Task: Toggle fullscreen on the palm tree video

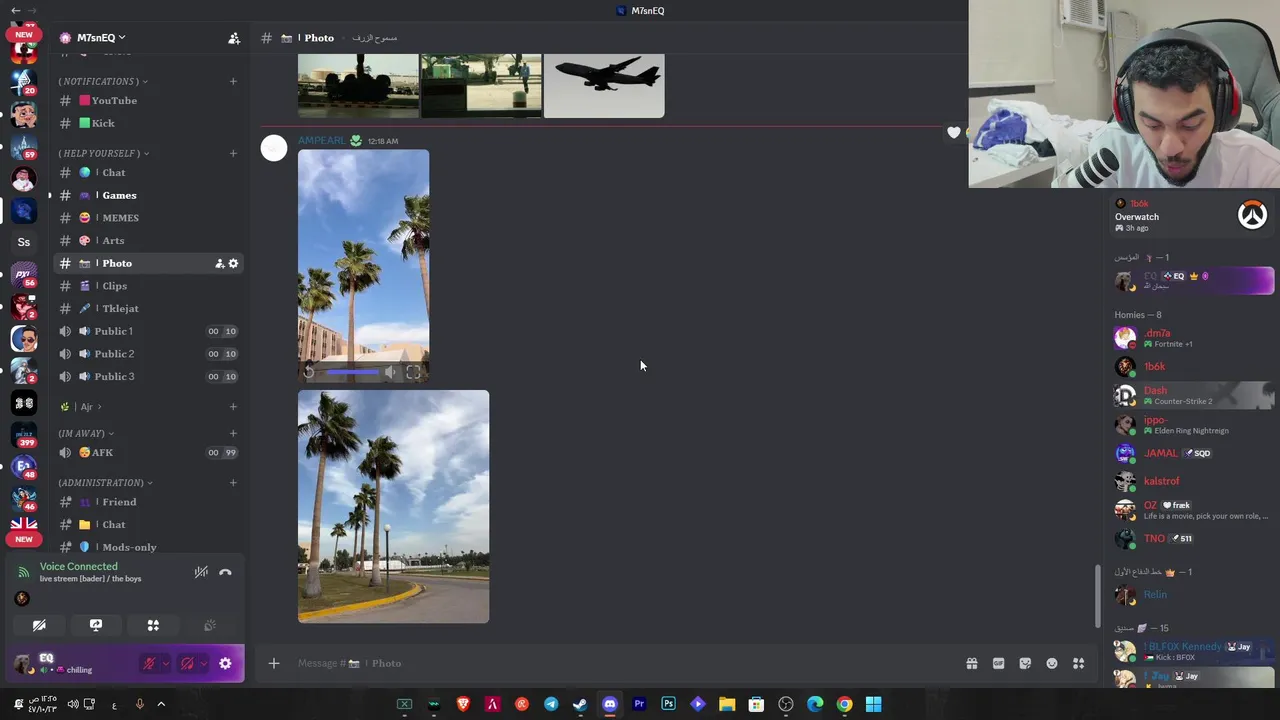Action: [413, 372]
